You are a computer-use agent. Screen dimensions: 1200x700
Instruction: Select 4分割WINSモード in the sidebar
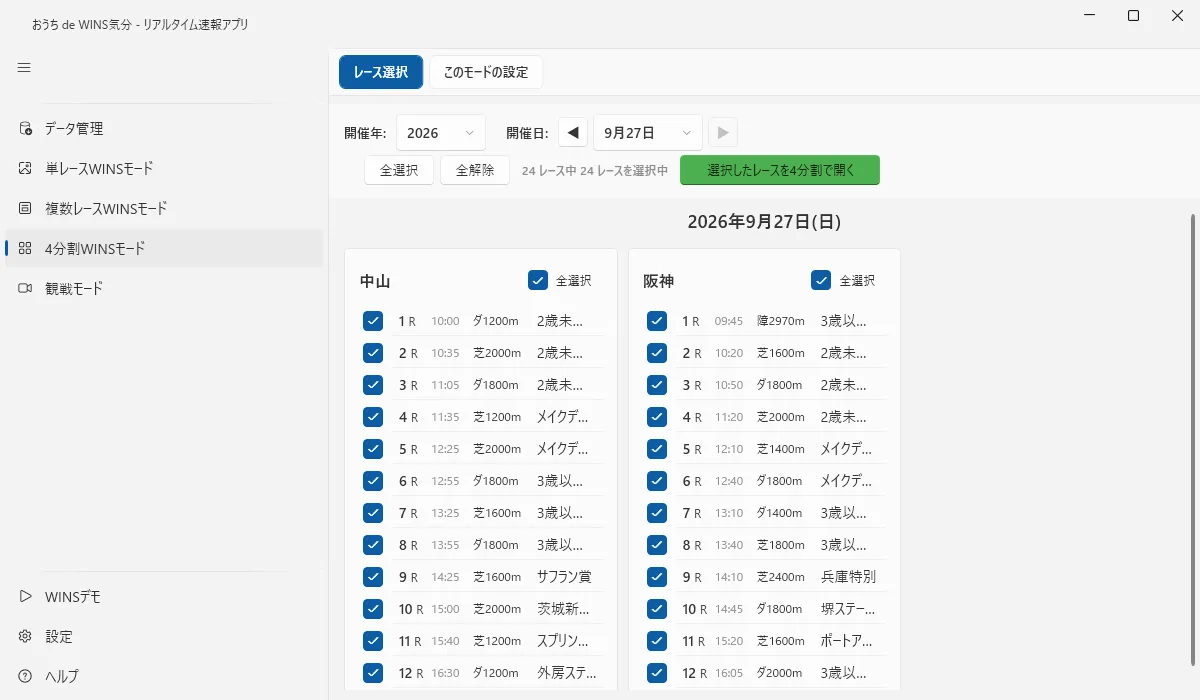coord(164,249)
